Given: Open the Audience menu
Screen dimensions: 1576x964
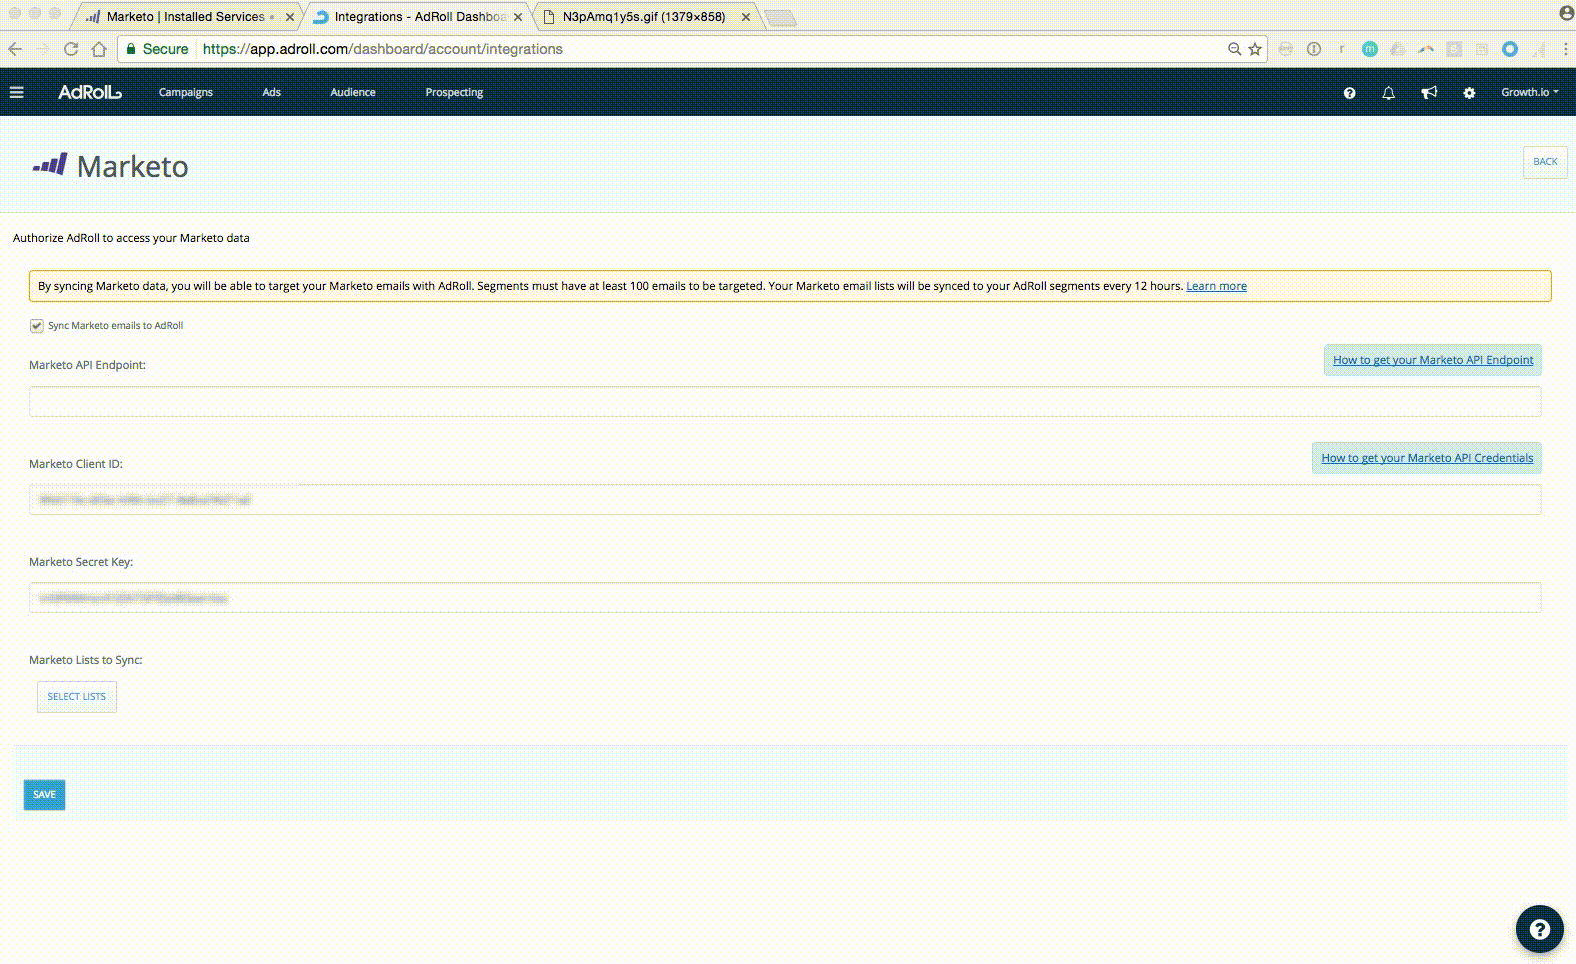Looking at the screenshot, I should pyautogui.click(x=353, y=92).
